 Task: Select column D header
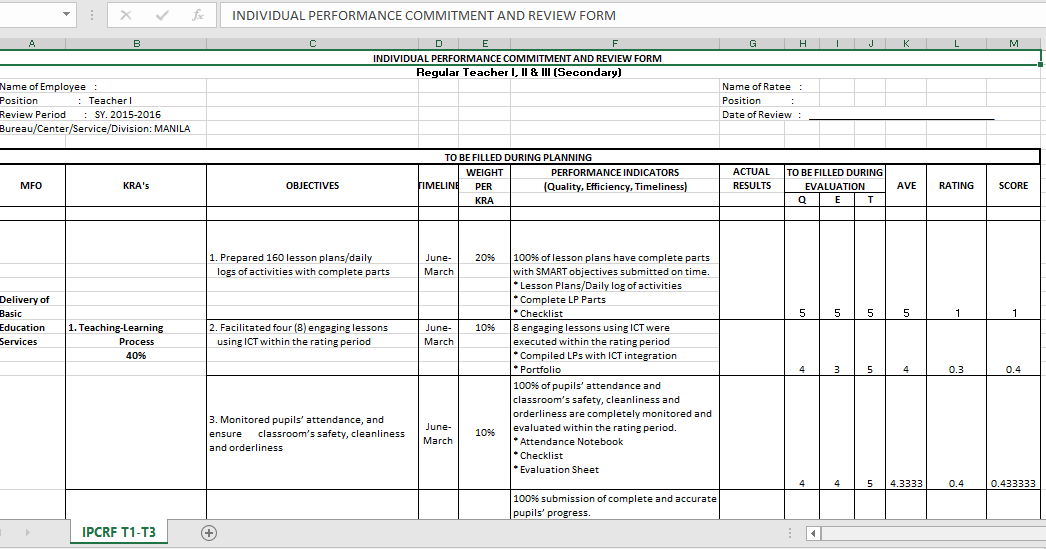(x=438, y=43)
